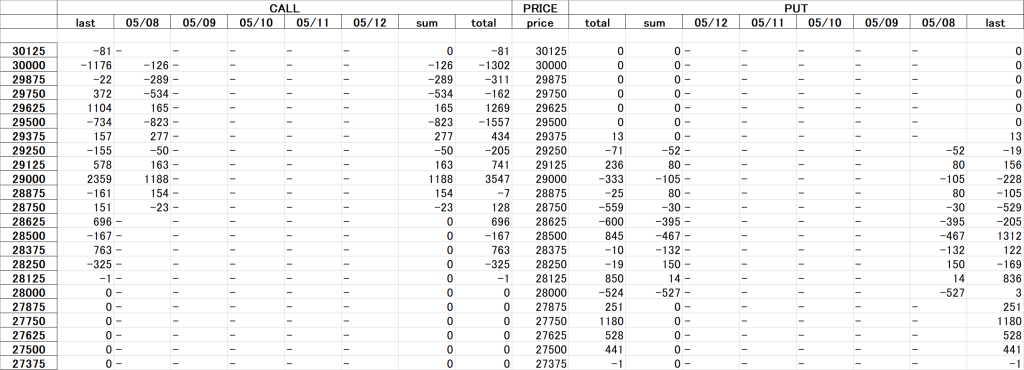Click PUT total cell showing 1180
The height and width of the screenshot is (370, 1024).
point(597,321)
